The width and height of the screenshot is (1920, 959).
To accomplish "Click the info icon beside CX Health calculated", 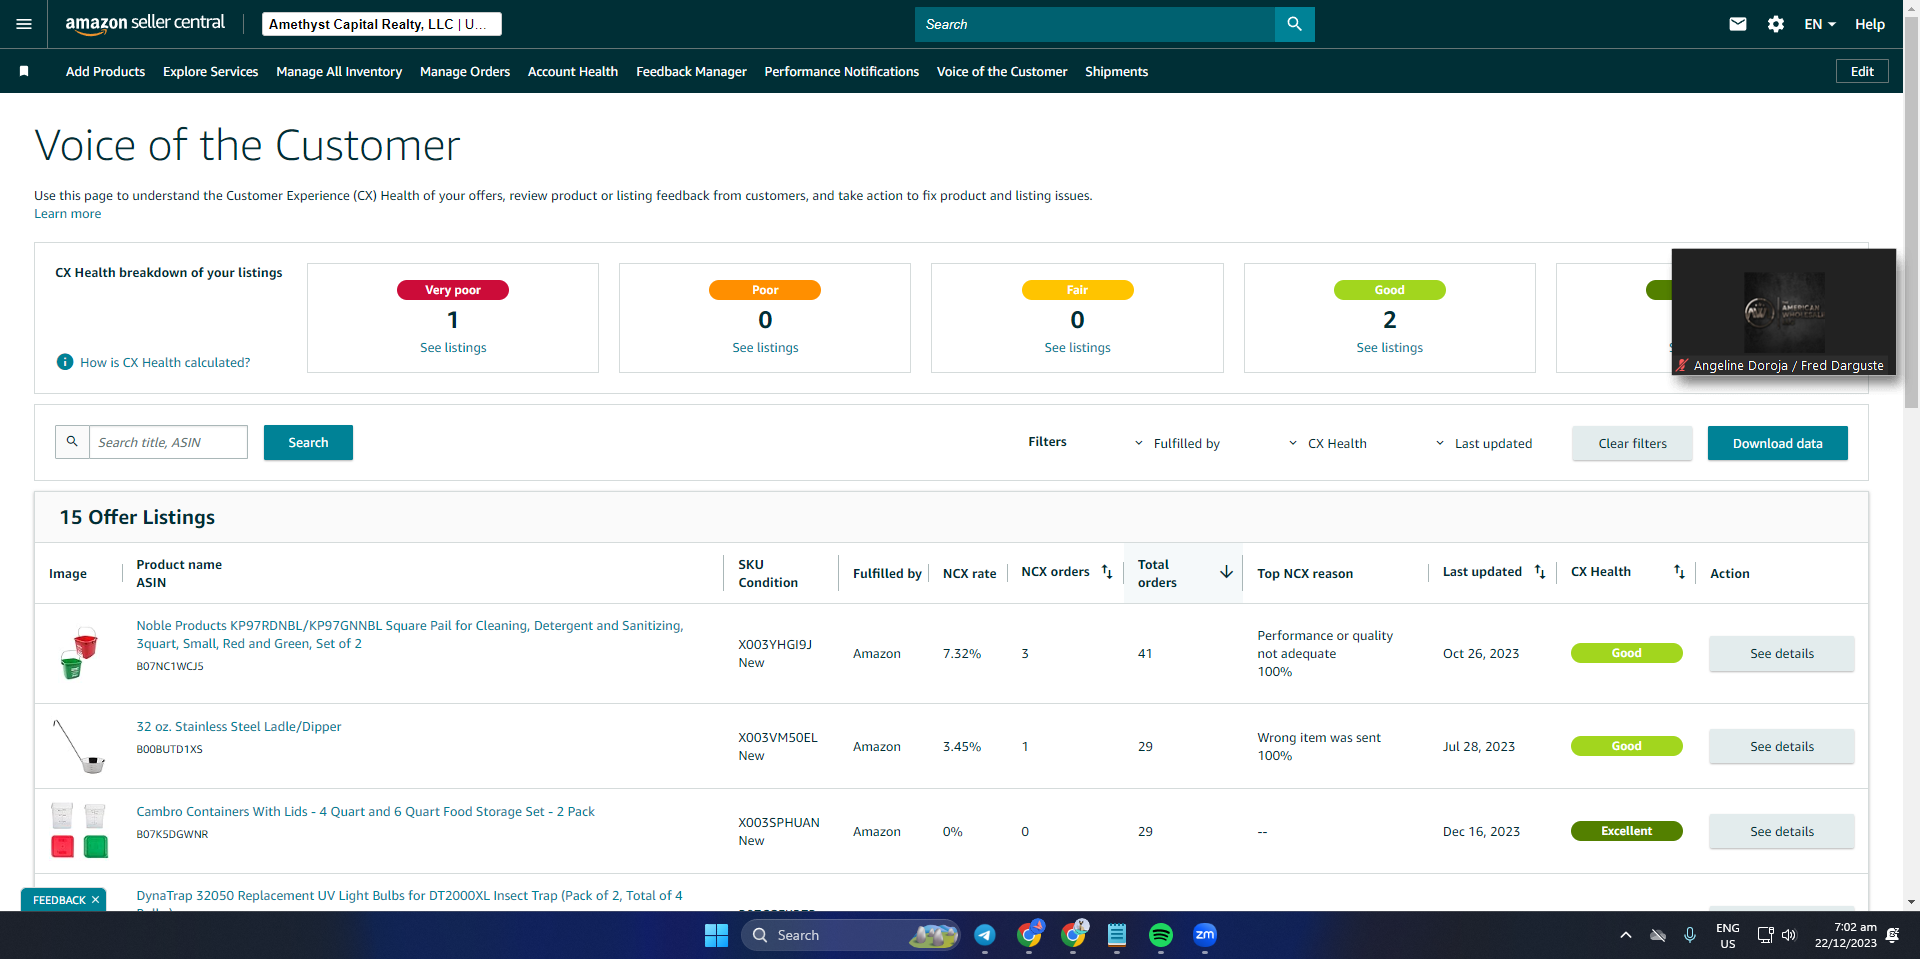I will click(65, 362).
